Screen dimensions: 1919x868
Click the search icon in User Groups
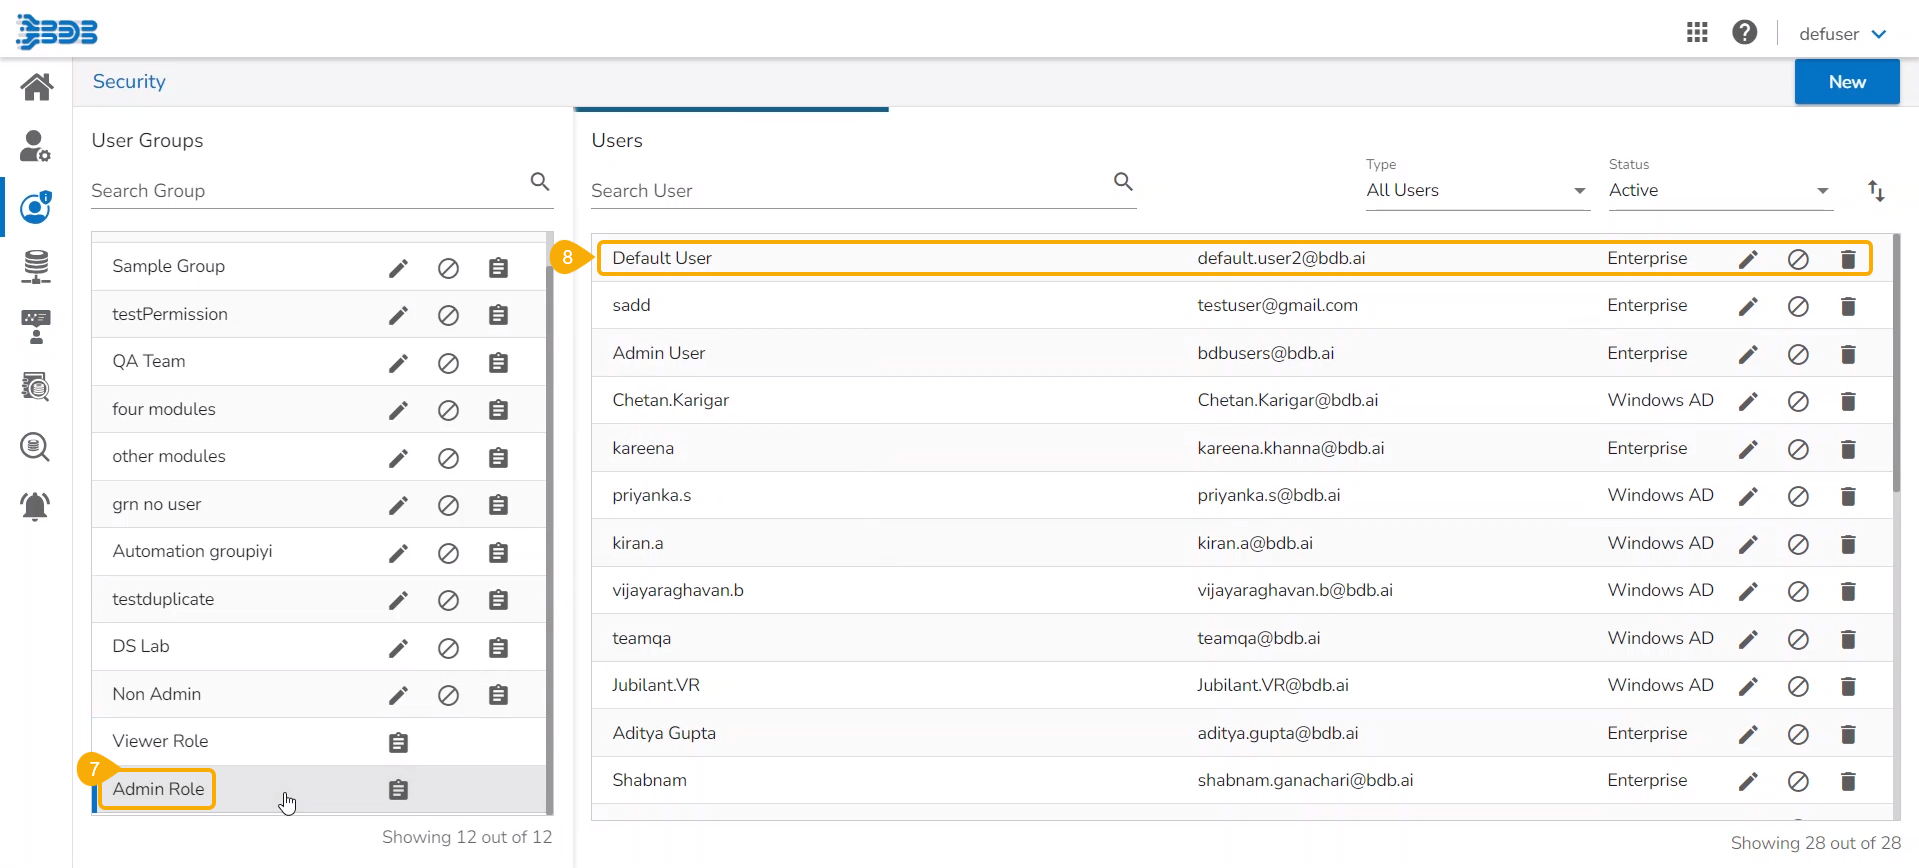click(540, 182)
